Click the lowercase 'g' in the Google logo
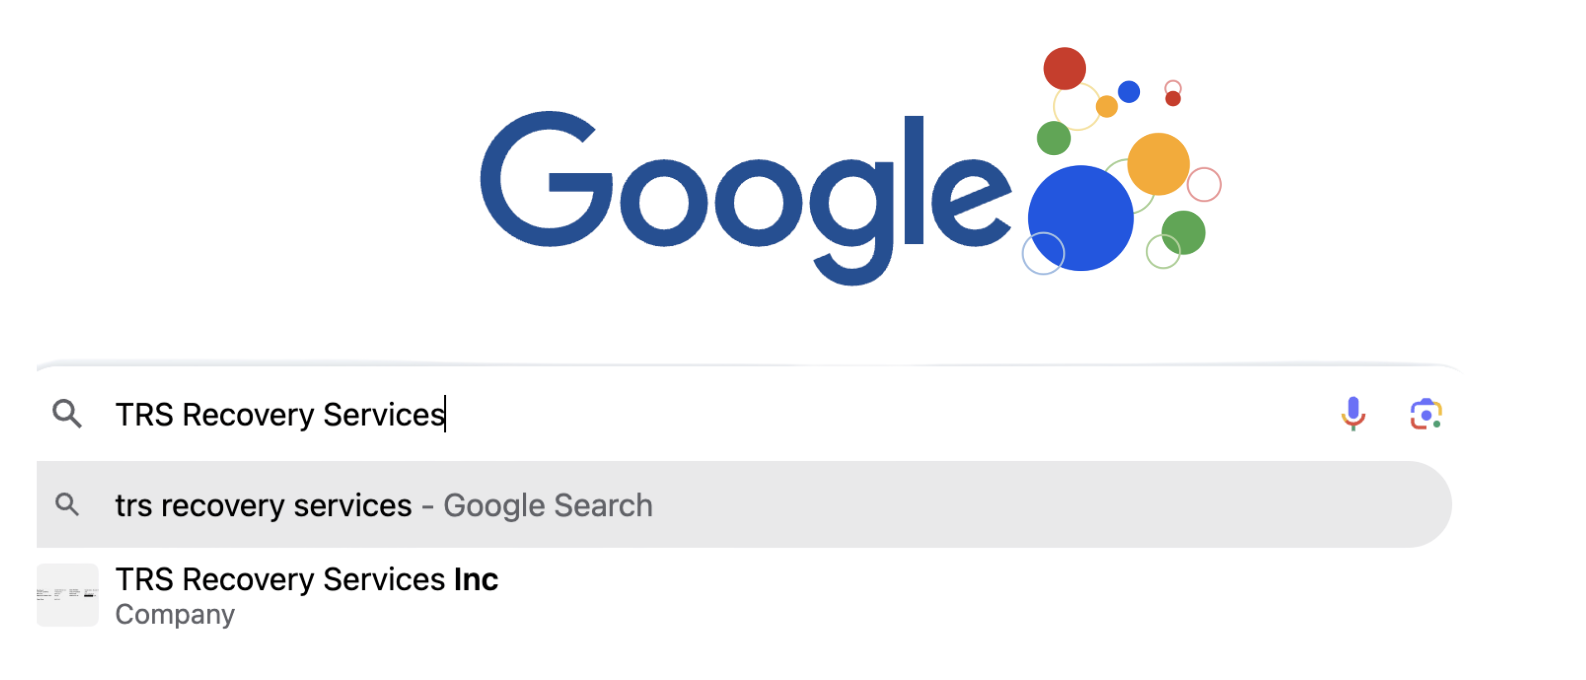Viewport: 1586px width, 680px height. click(x=853, y=217)
